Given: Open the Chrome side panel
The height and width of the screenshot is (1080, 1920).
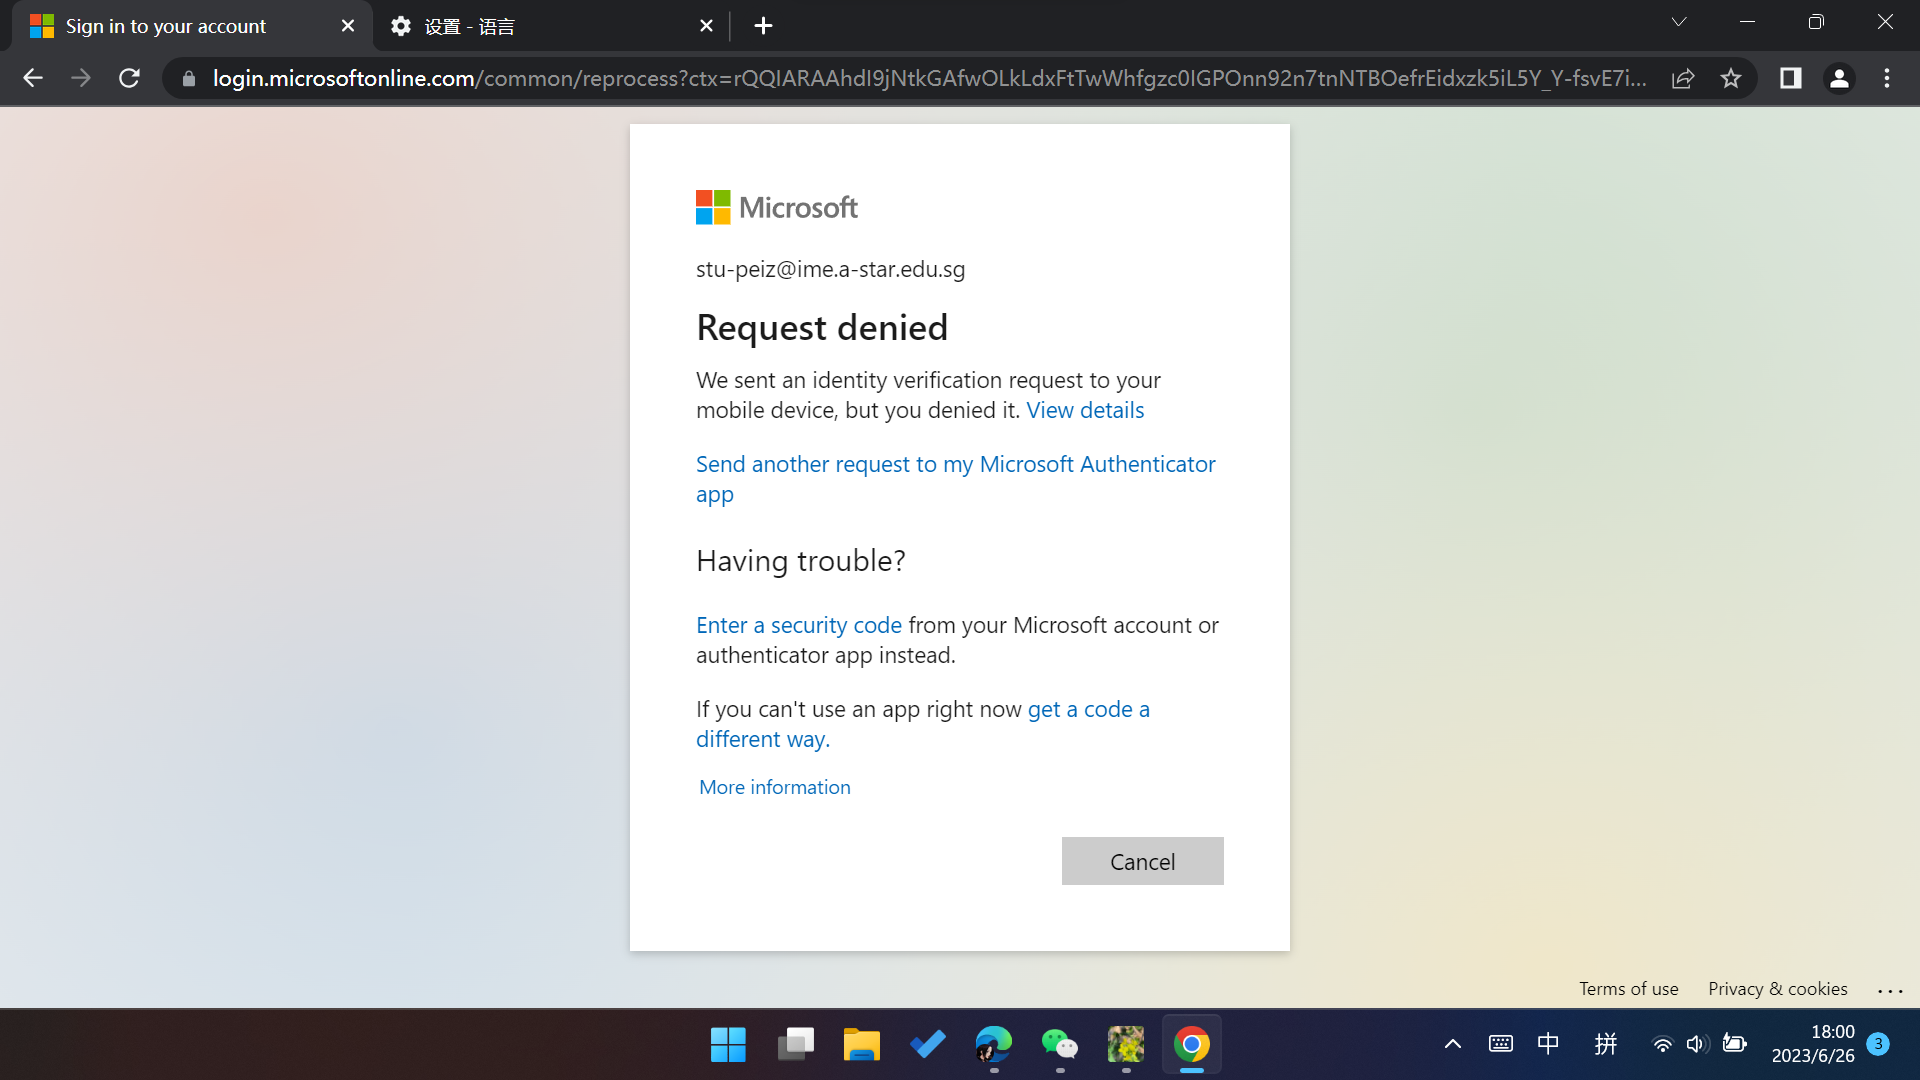Looking at the screenshot, I should [1790, 78].
